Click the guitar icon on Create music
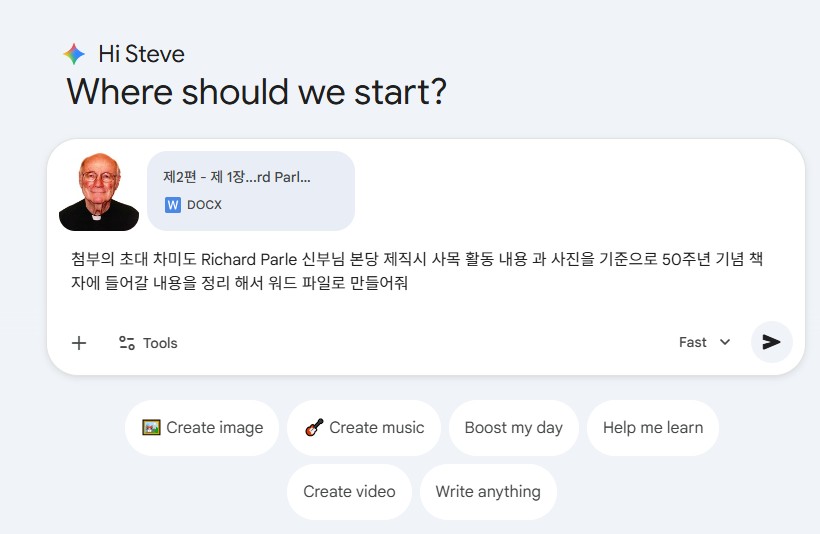 click(314, 428)
